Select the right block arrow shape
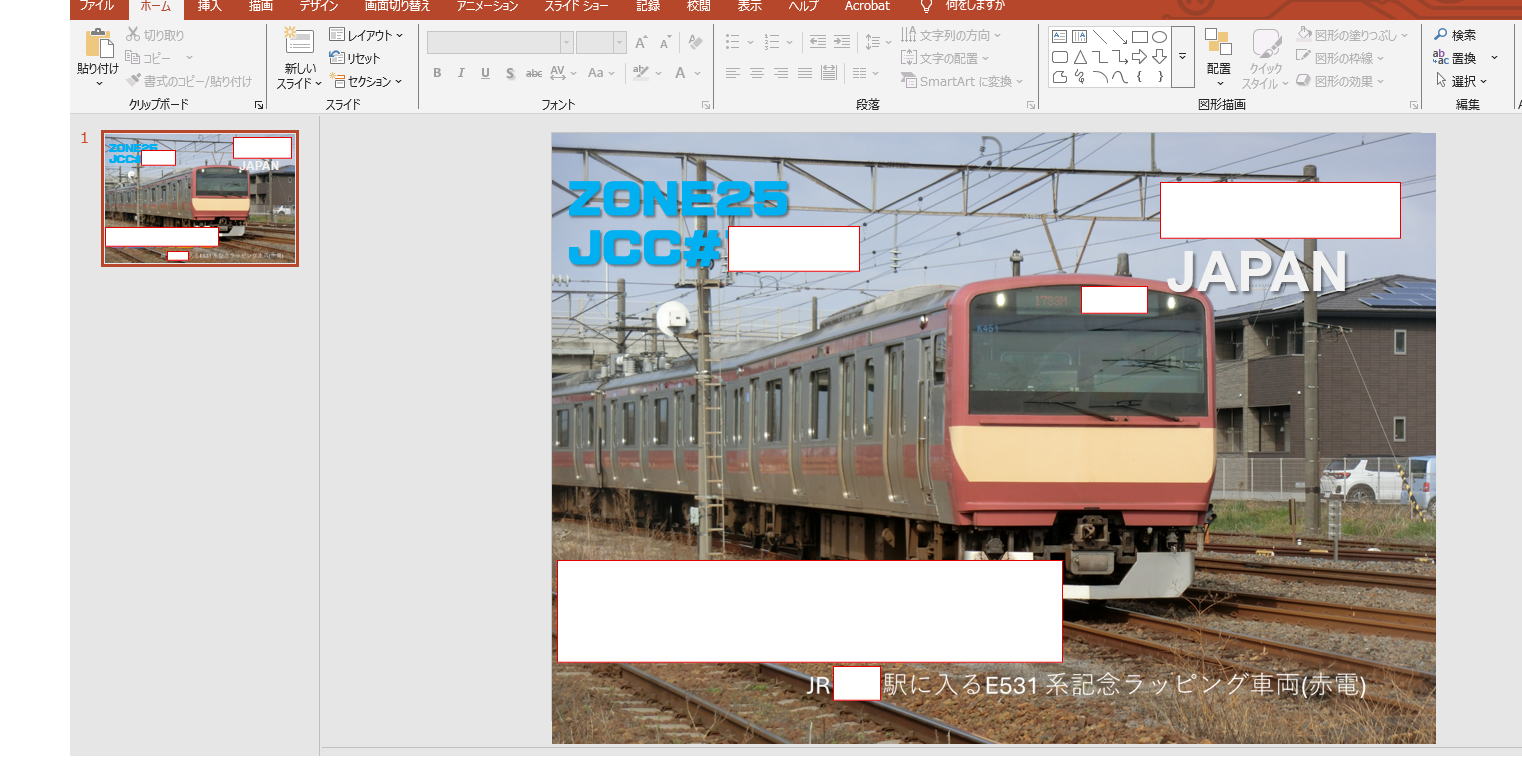The width and height of the screenshot is (1522, 772). point(1140,57)
